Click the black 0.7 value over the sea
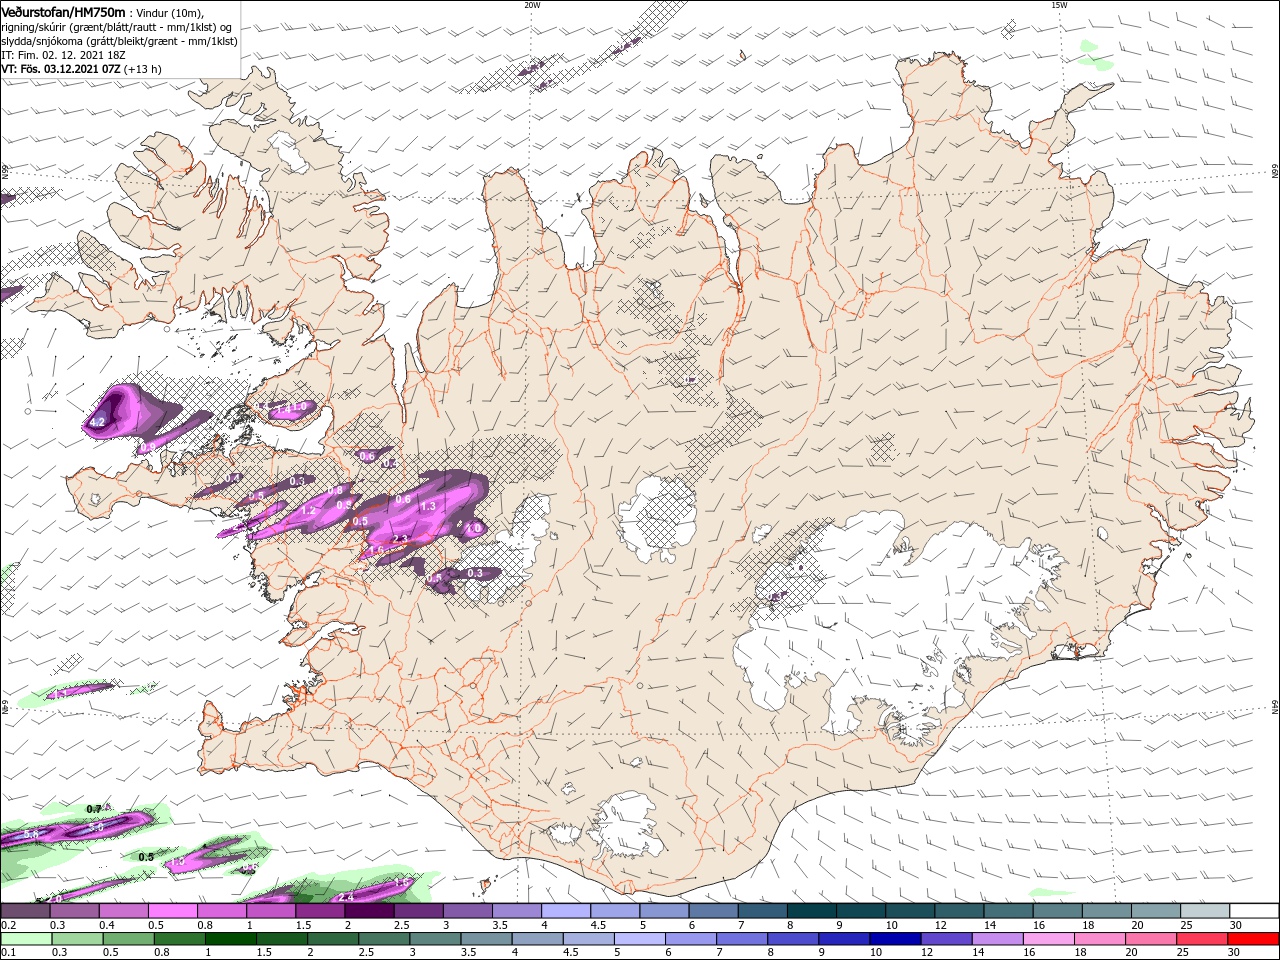The width and height of the screenshot is (1280, 960). tap(94, 809)
